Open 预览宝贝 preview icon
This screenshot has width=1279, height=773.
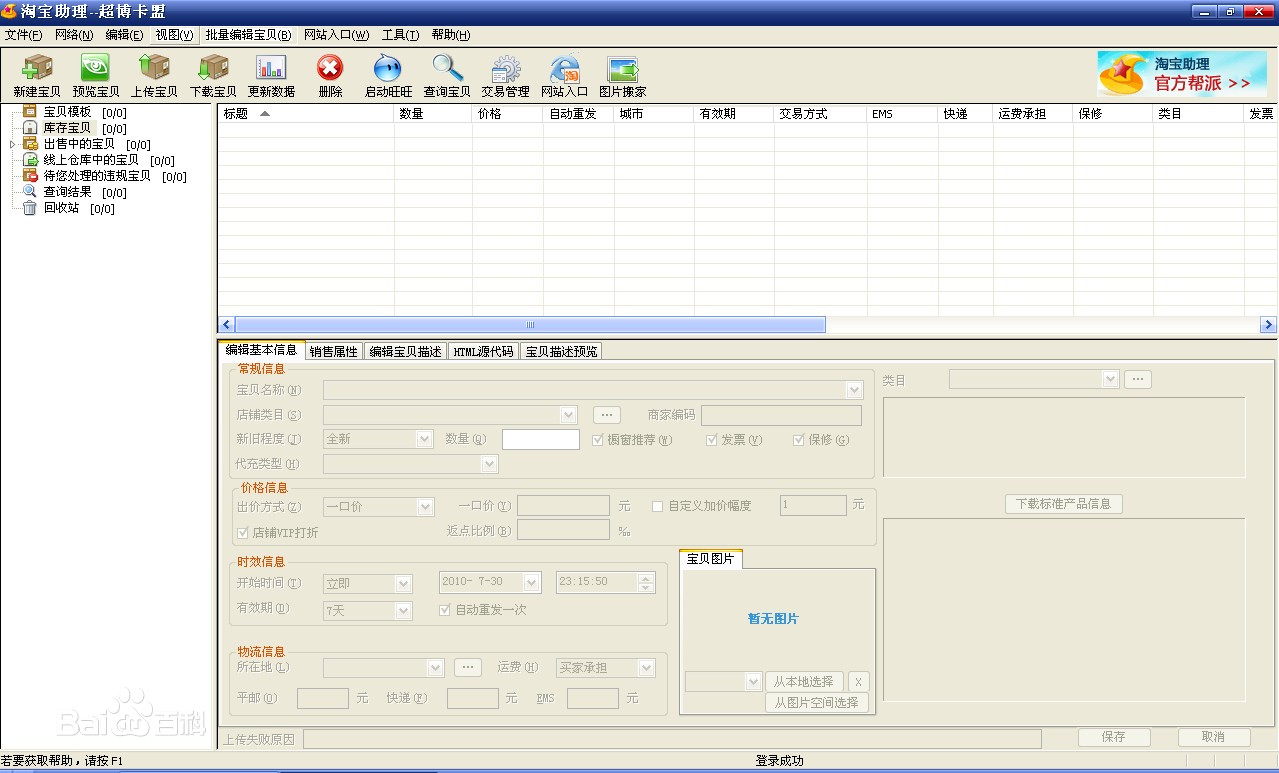[x=95, y=69]
